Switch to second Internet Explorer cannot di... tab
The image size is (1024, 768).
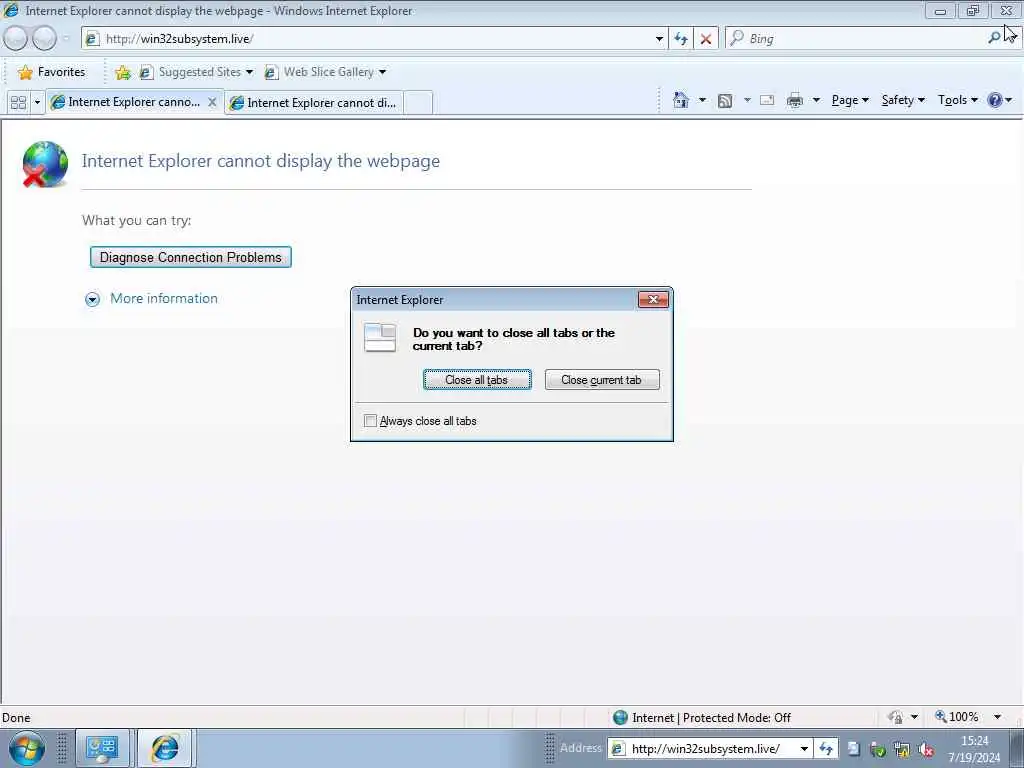pos(314,103)
